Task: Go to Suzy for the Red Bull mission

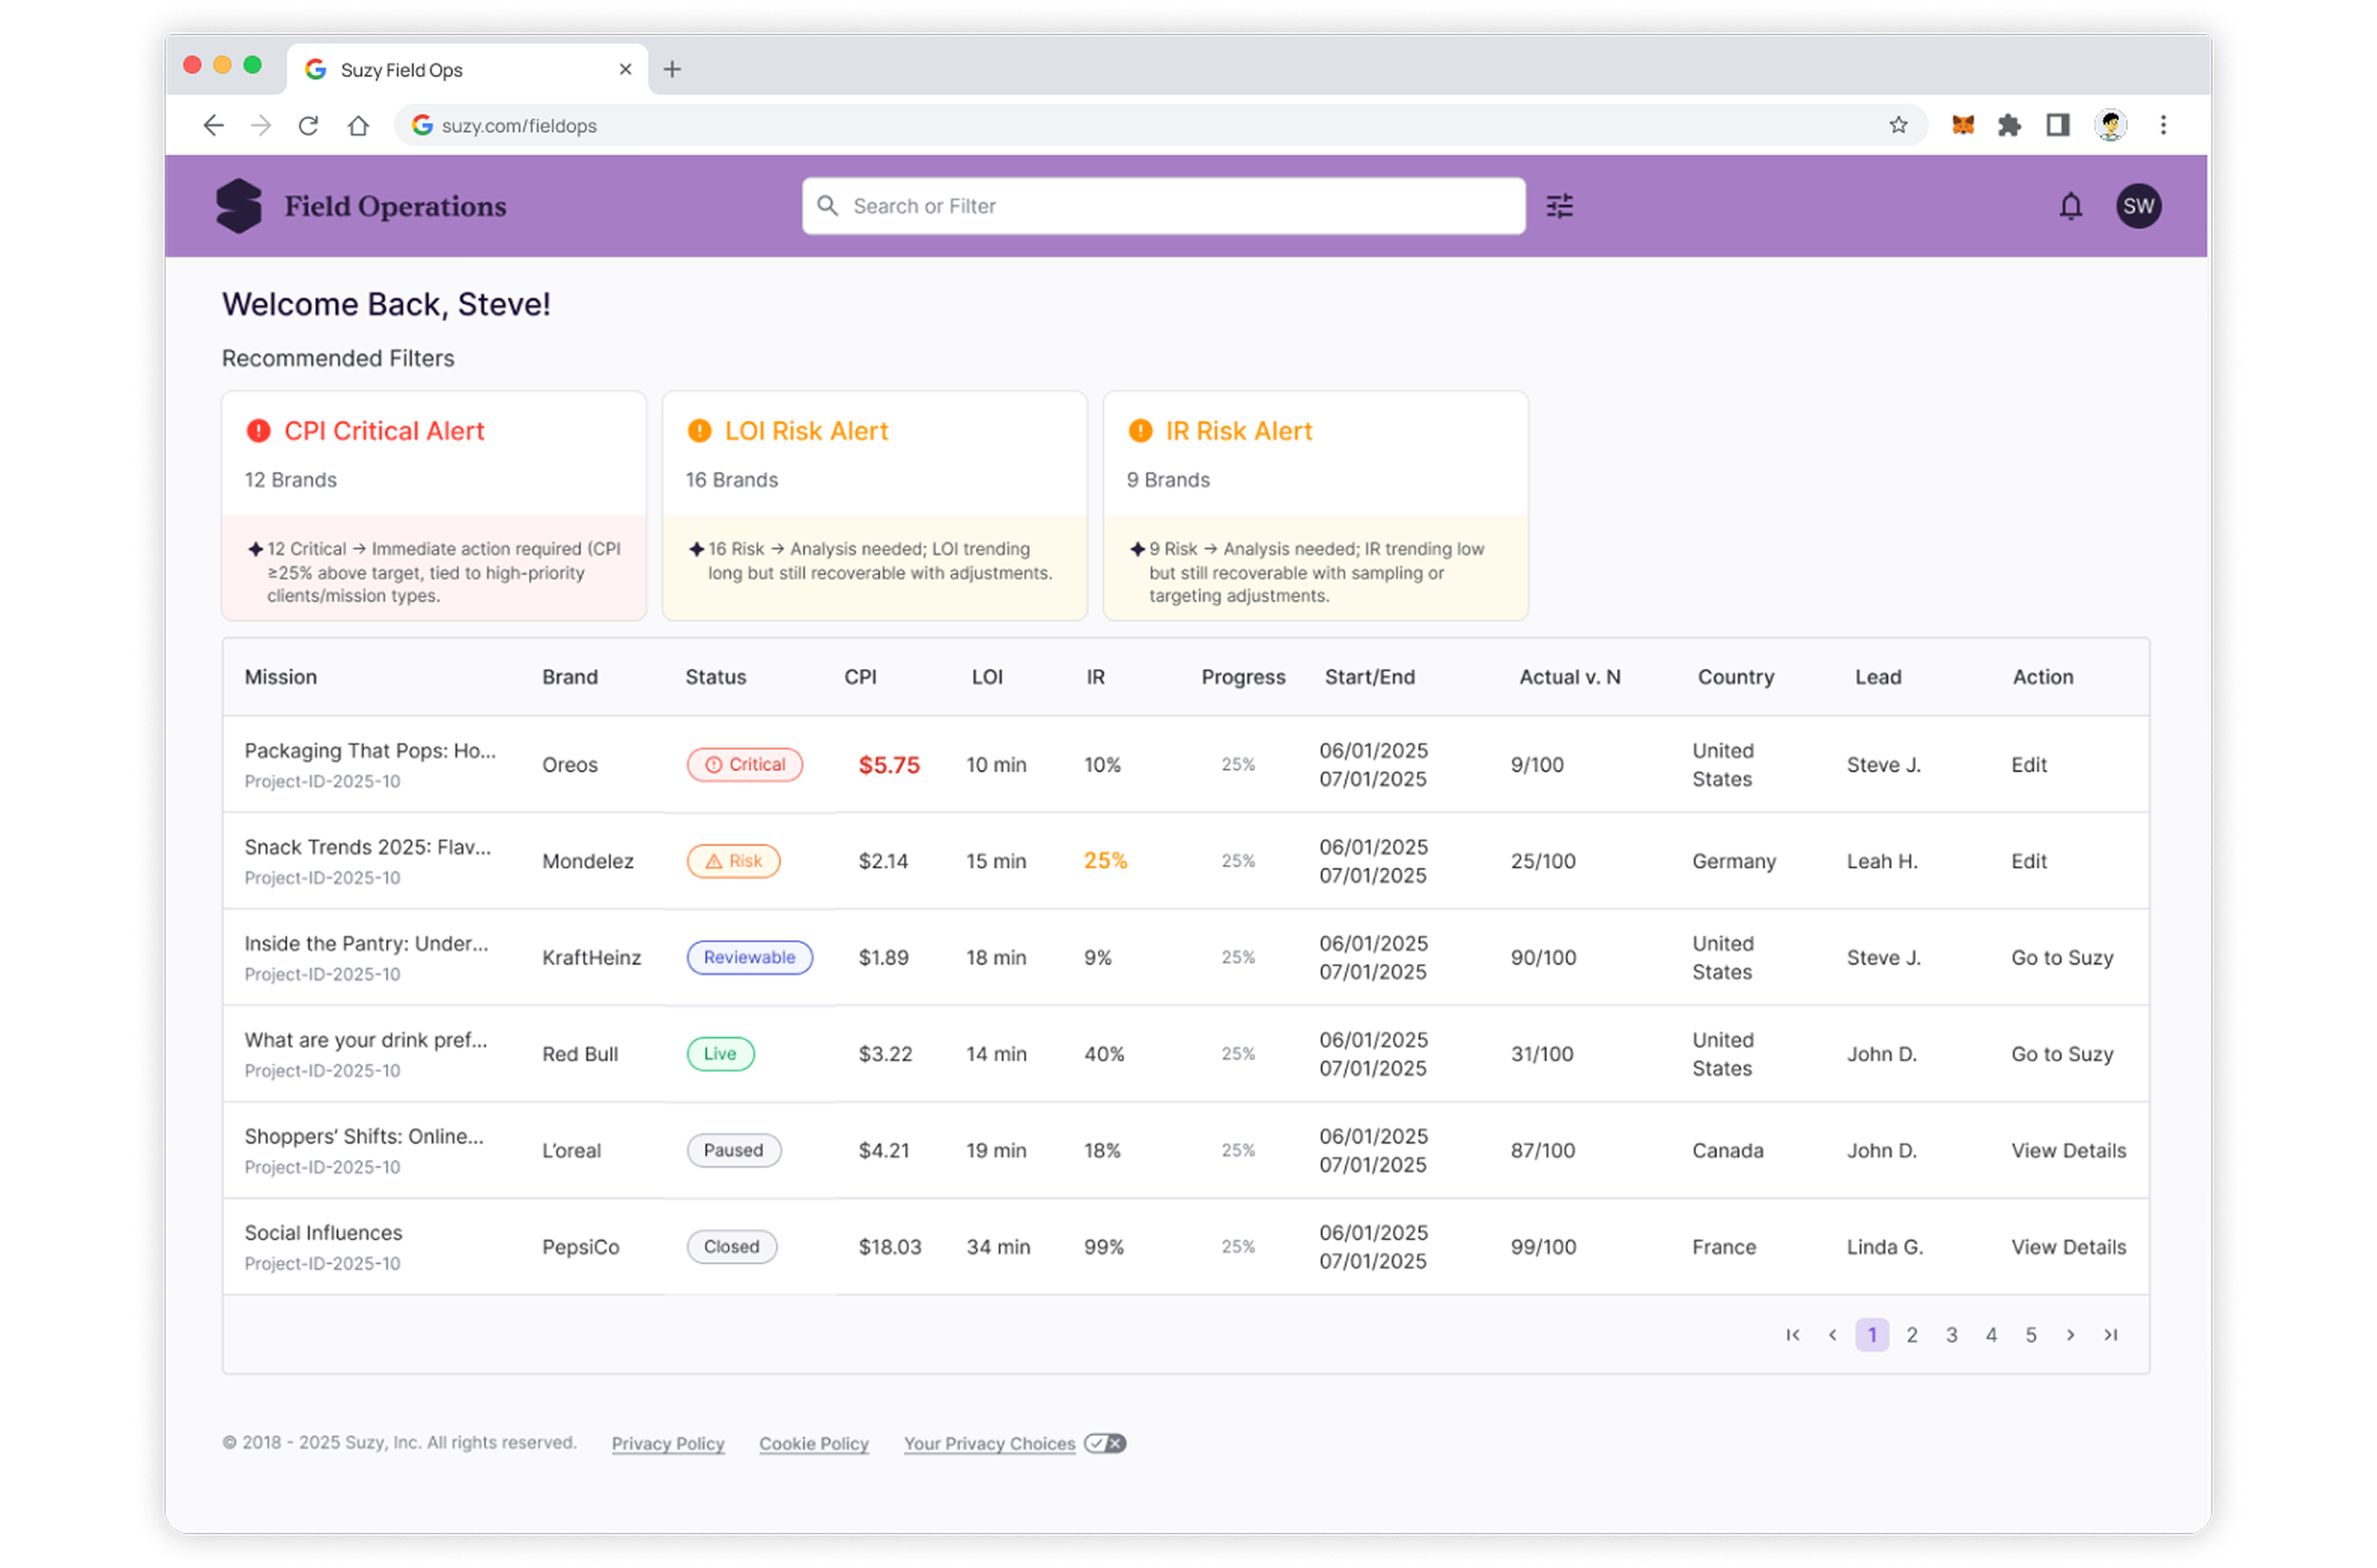Action: click(x=2061, y=1054)
